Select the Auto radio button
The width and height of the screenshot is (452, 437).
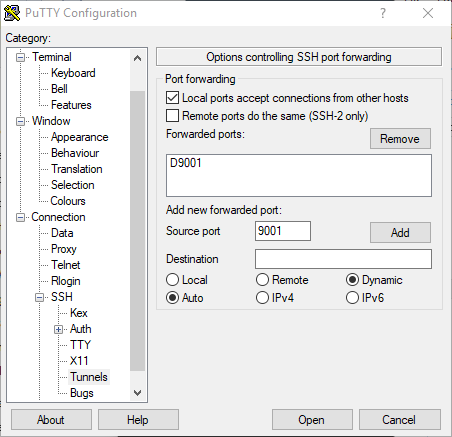click(172, 298)
